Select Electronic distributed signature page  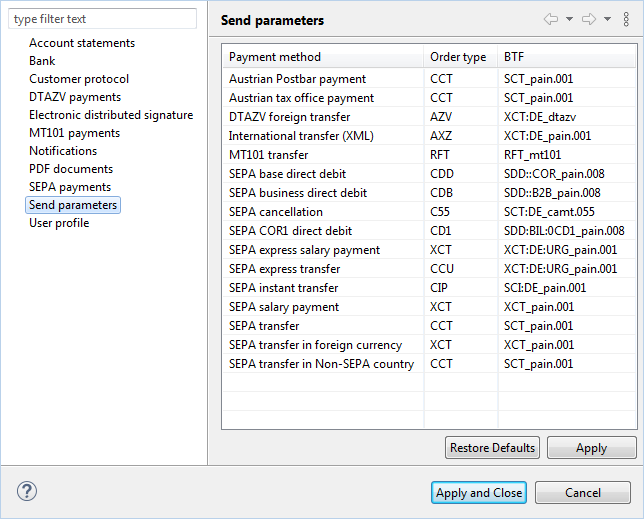[x=111, y=115]
